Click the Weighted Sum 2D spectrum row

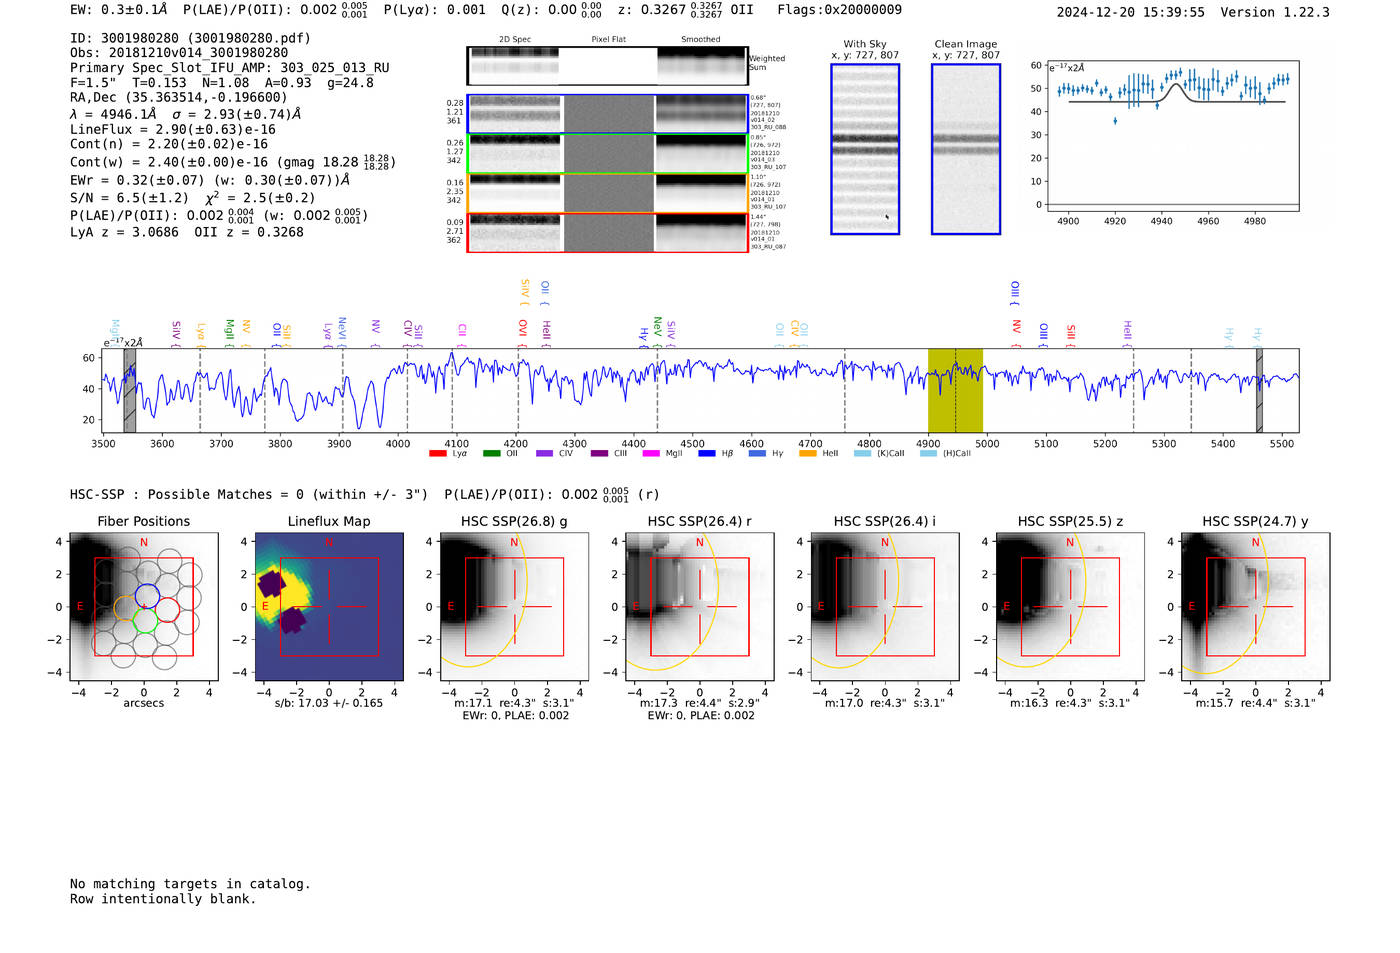point(607,66)
